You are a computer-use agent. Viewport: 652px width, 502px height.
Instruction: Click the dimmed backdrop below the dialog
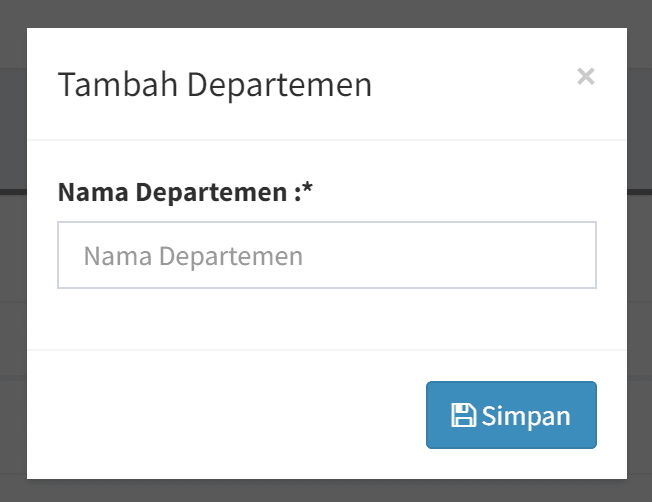(326, 491)
